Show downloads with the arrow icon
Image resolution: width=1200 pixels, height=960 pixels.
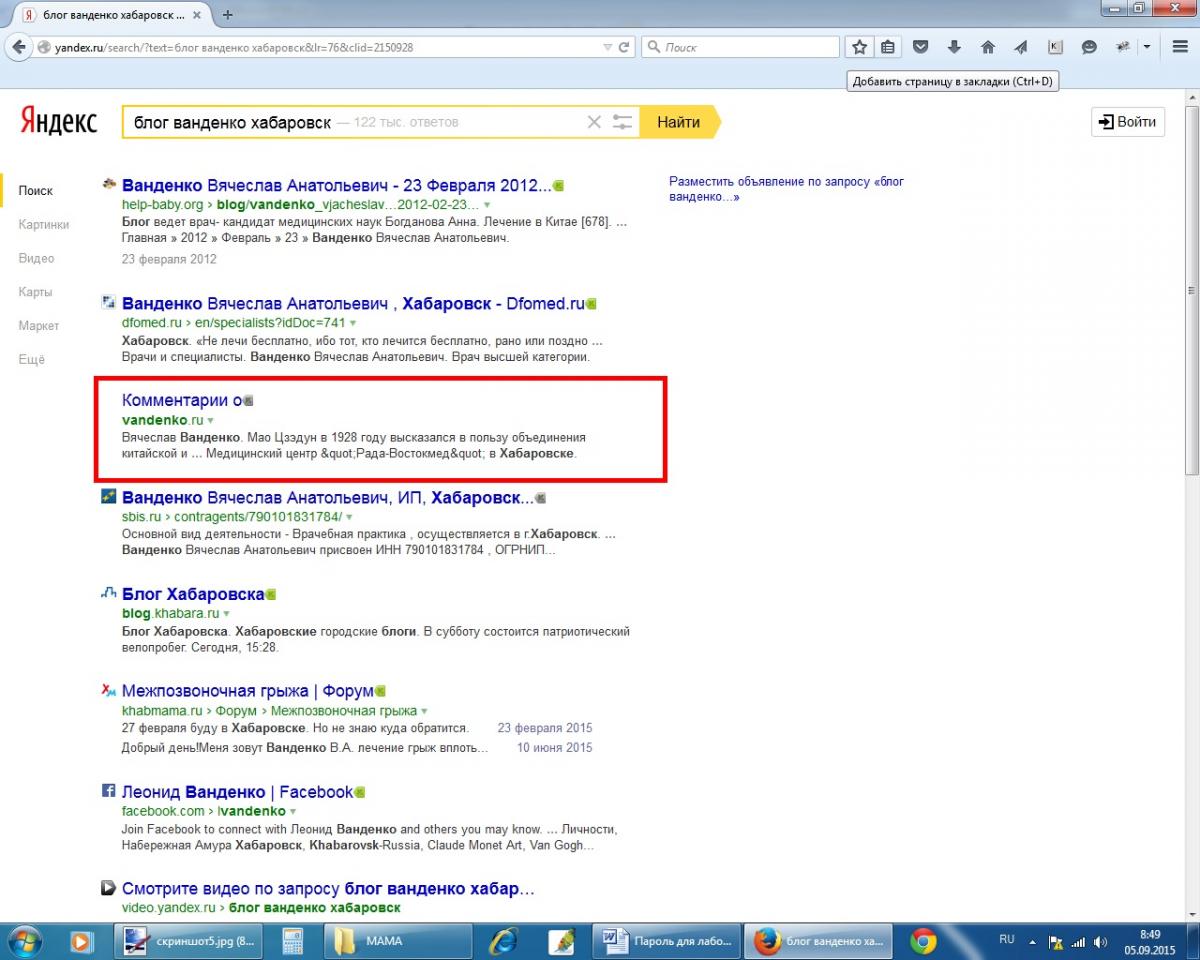(x=954, y=47)
